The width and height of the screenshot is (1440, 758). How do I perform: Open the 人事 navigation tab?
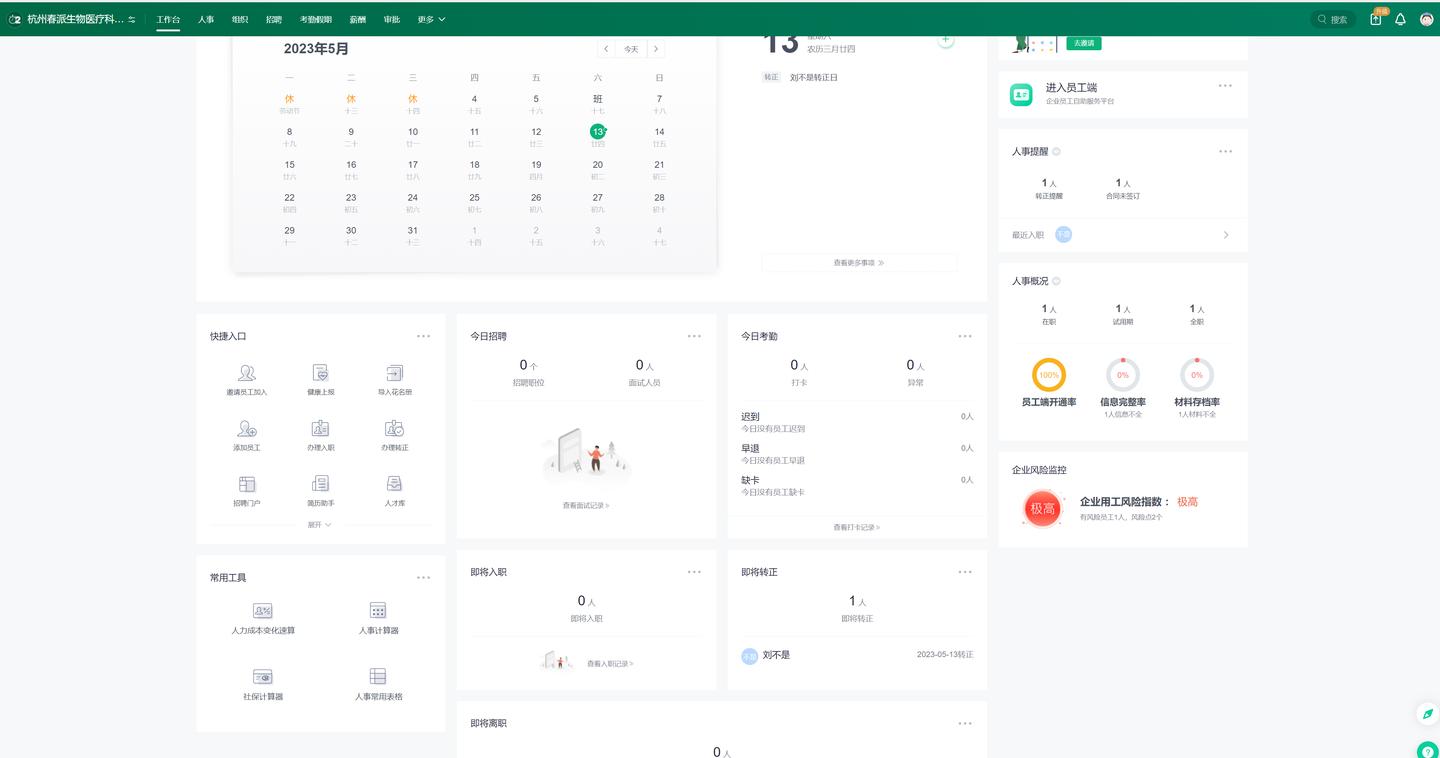click(x=206, y=19)
